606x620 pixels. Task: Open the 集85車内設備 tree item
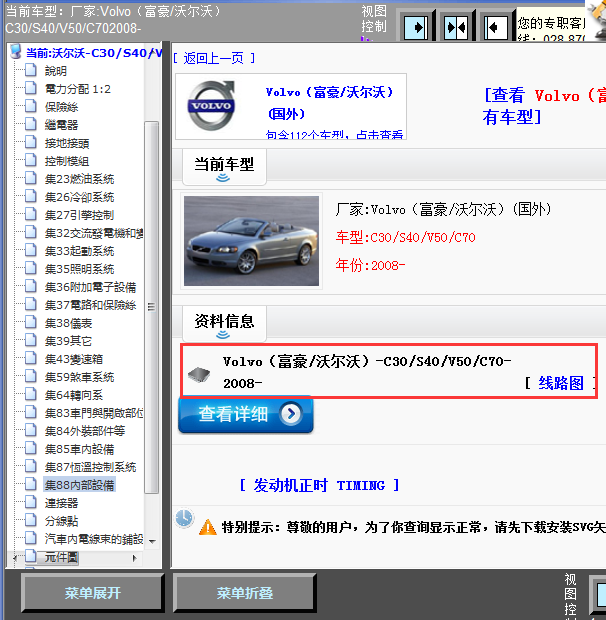[x=79, y=449]
